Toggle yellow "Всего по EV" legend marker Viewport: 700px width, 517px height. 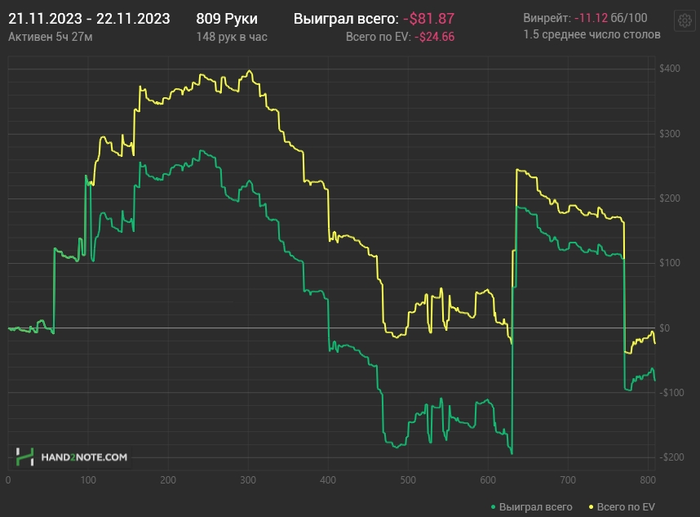click(590, 508)
